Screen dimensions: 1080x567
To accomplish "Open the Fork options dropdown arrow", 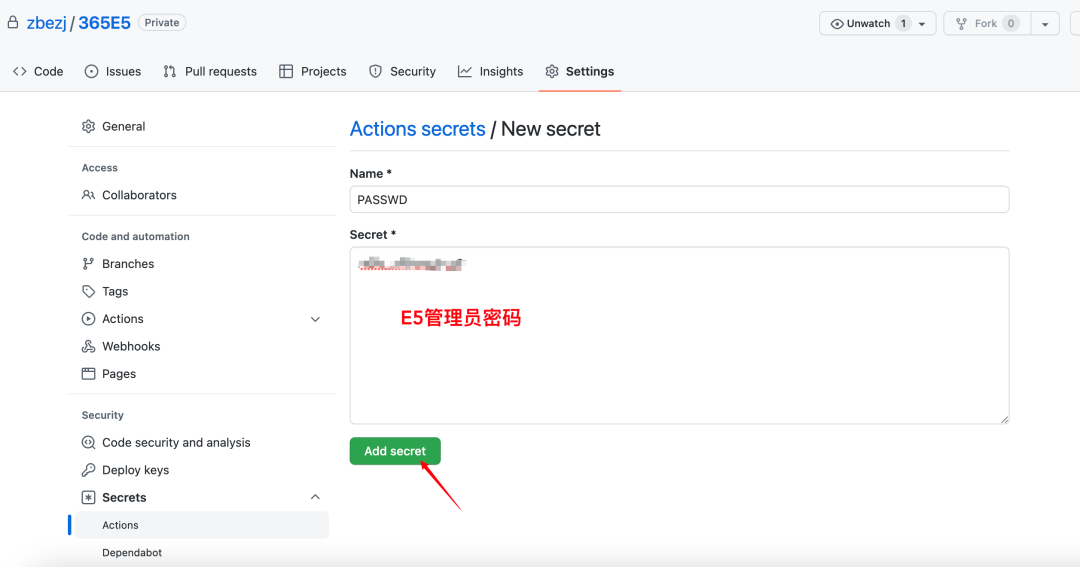I will pyautogui.click(x=1045, y=24).
